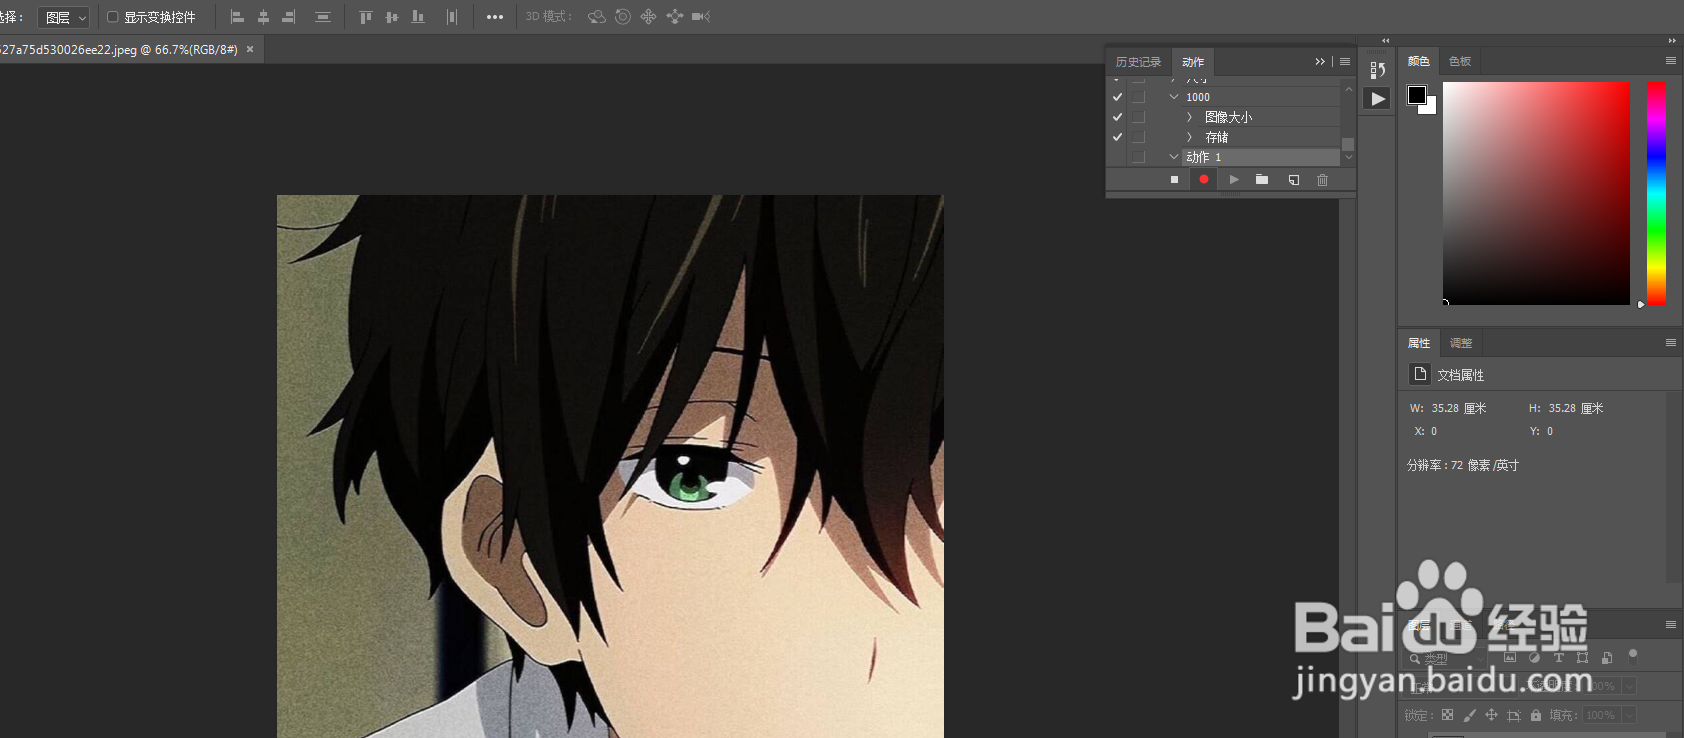Viewport: 1684px width, 738px height.
Task: Switch to the 历史记录 tab
Action: click(x=1138, y=62)
